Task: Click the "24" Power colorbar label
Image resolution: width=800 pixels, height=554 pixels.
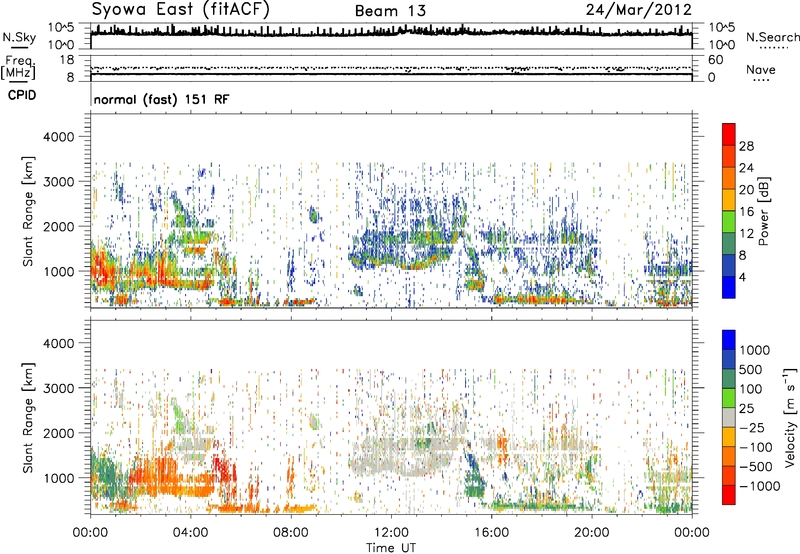Action: [x=746, y=168]
